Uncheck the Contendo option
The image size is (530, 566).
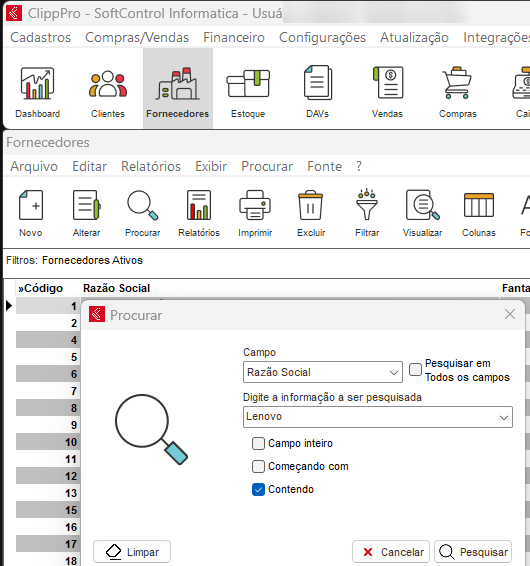(x=258, y=489)
